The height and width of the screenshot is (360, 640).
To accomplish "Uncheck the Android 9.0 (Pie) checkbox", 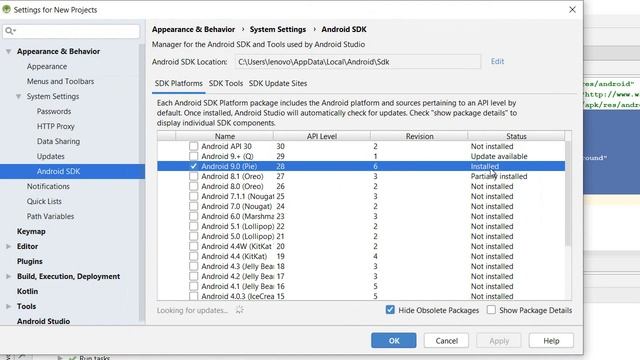I will pos(193,166).
